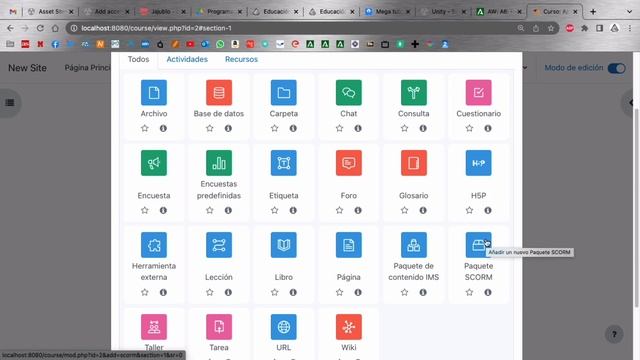Image resolution: width=640 pixels, height=360 pixels.
Task: Add a Libro resource
Action: click(284, 245)
